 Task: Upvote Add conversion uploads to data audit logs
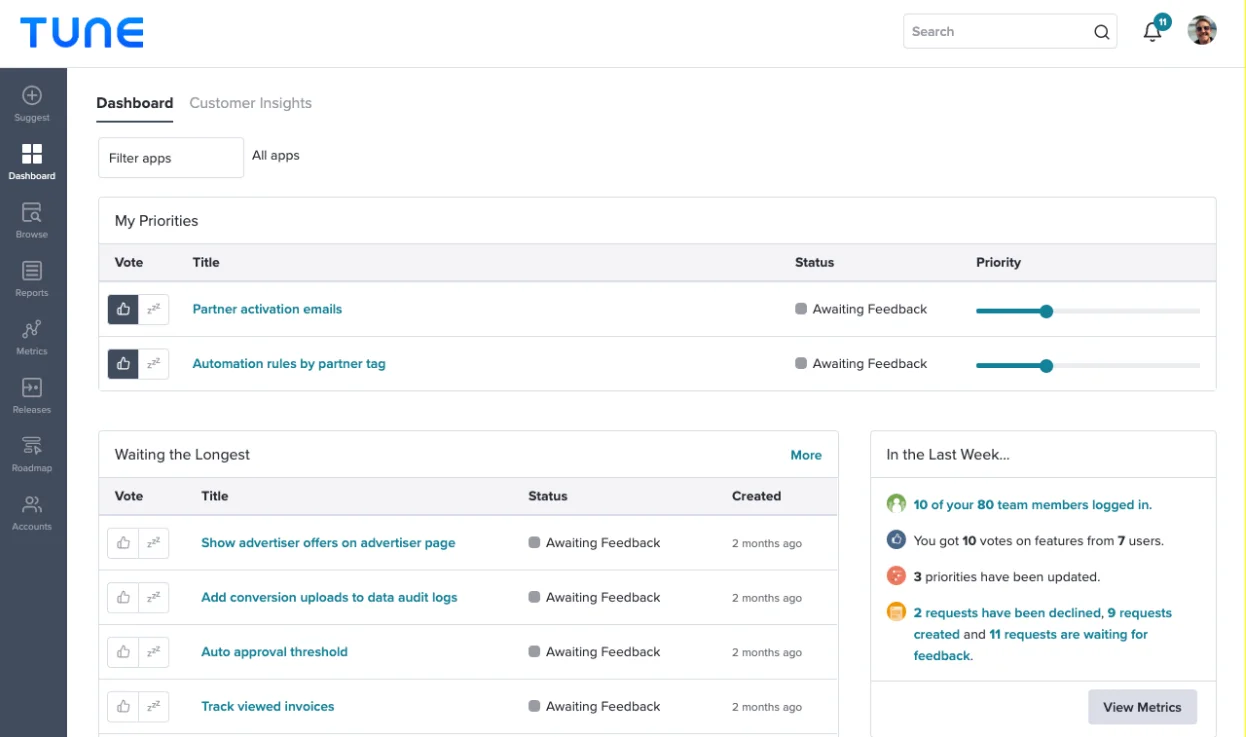[123, 597]
